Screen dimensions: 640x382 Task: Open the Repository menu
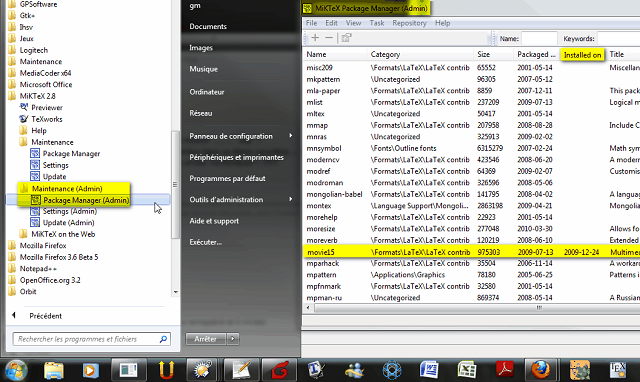click(x=409, y=23)
